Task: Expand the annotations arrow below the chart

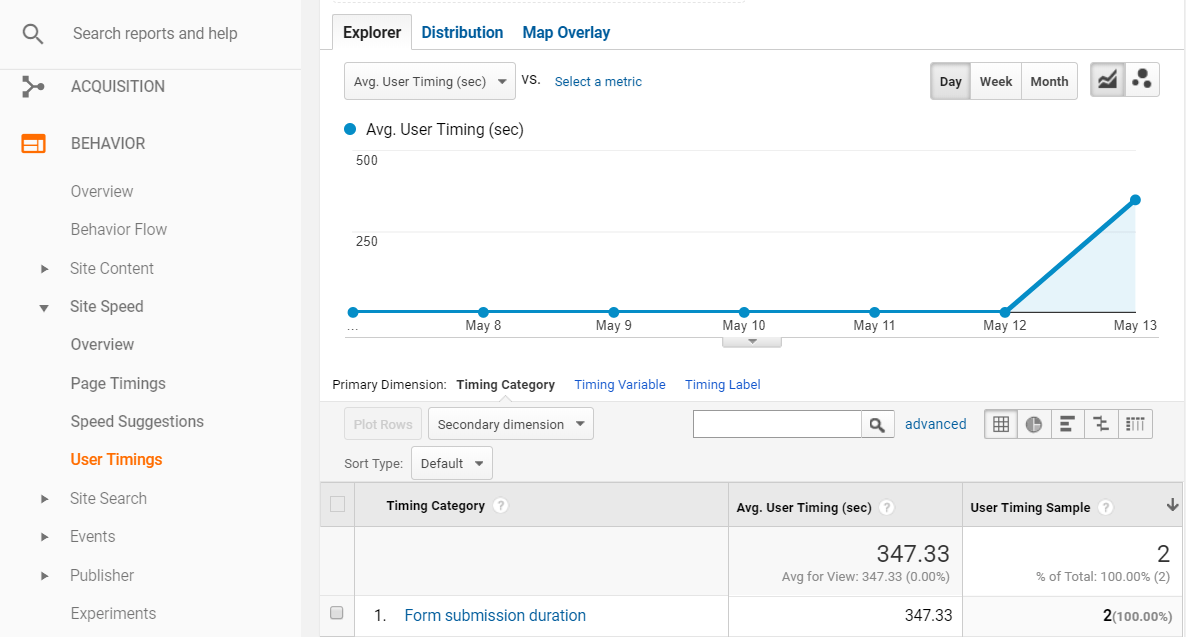Action: [751, 340]
